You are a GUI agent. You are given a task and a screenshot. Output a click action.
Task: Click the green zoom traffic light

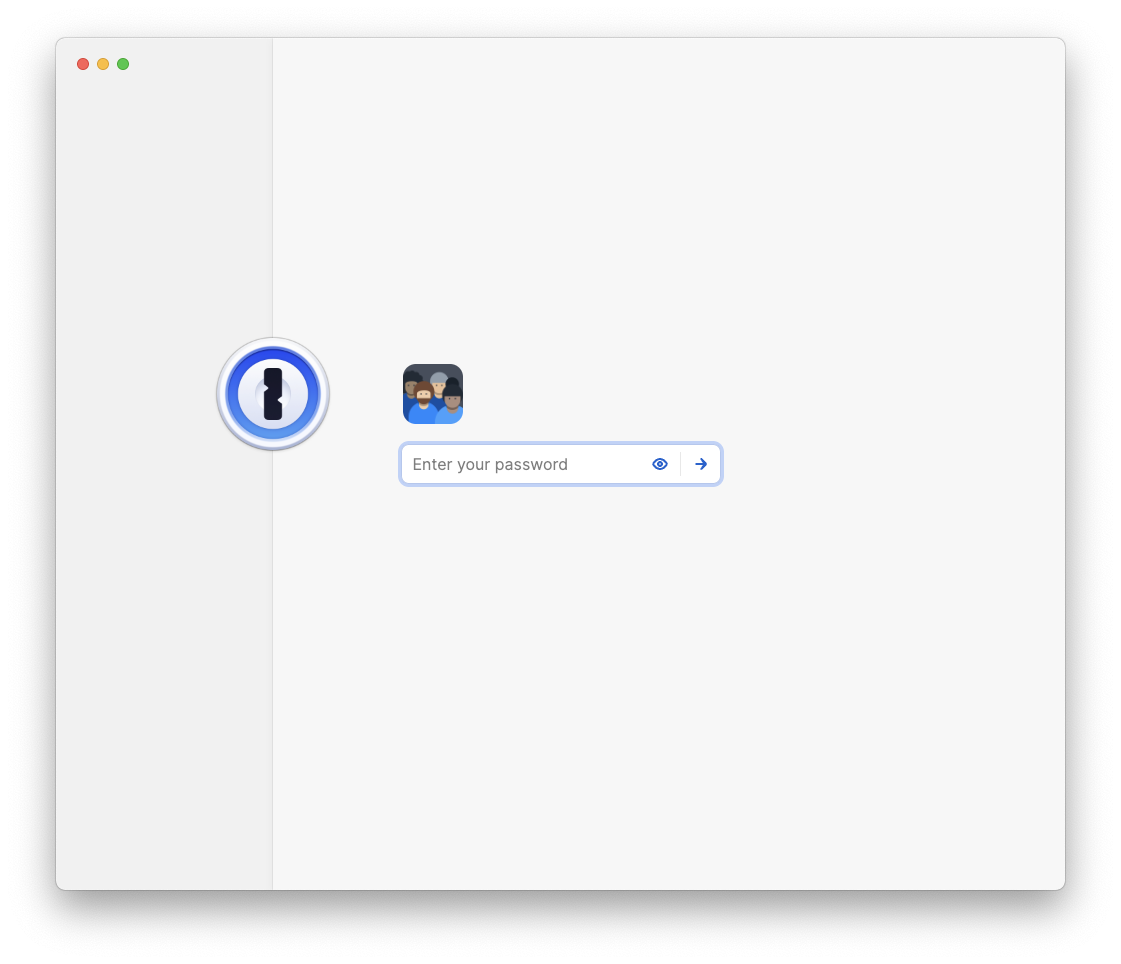123,63
